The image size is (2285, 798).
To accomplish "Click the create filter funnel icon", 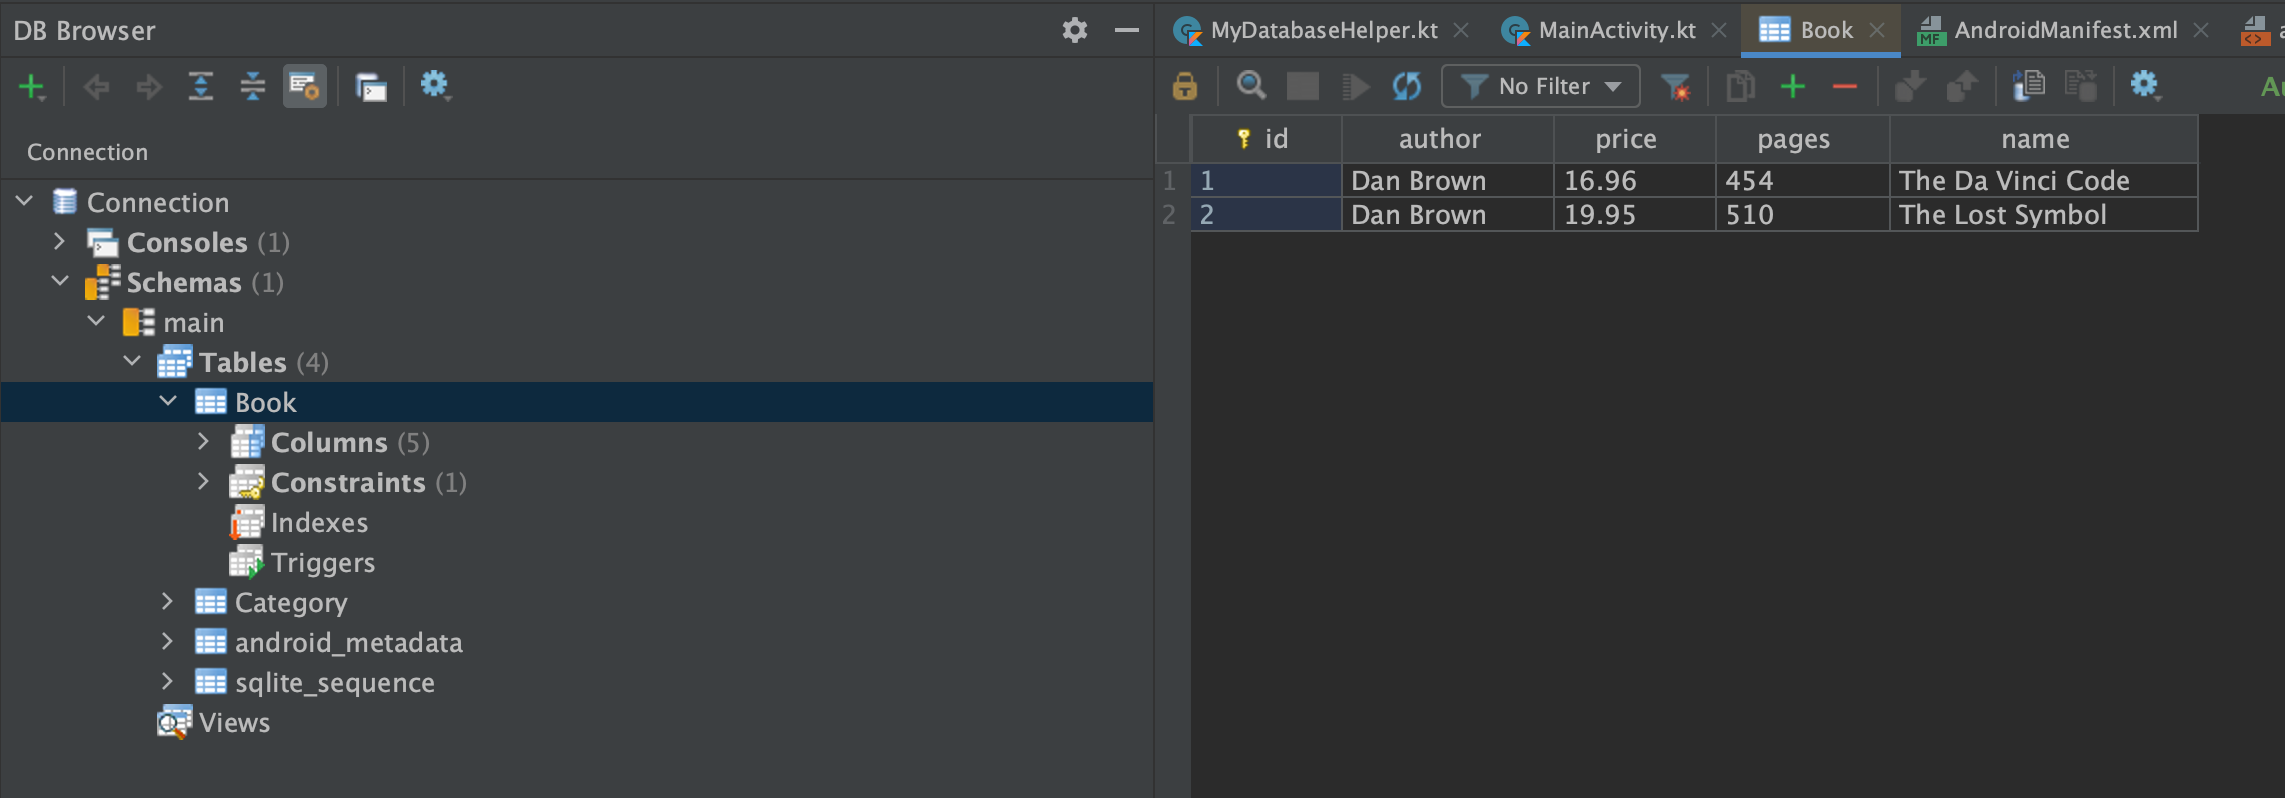I will (1675, 87).
